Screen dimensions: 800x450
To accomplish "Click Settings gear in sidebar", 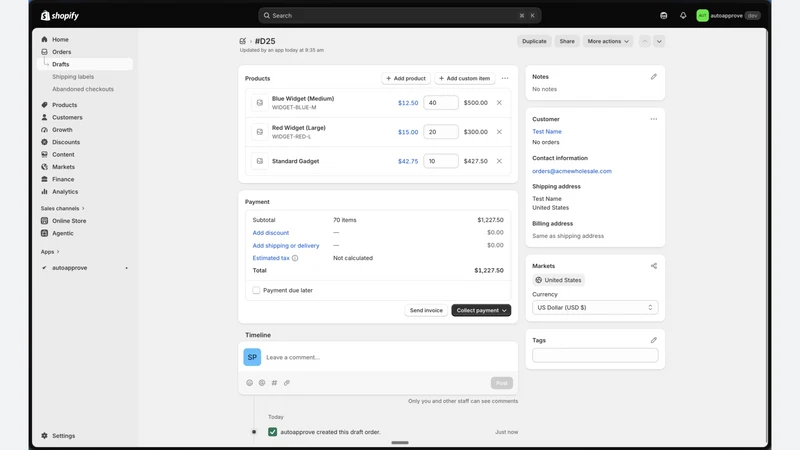I will pyautogui.click(x=44, y=436).
